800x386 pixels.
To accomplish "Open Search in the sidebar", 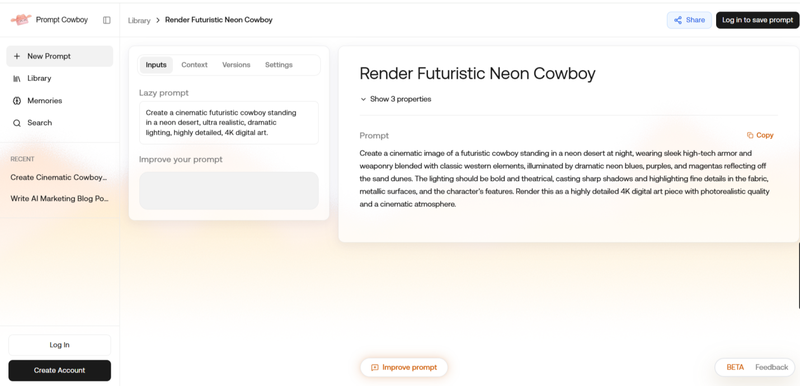I will (60, 123).
